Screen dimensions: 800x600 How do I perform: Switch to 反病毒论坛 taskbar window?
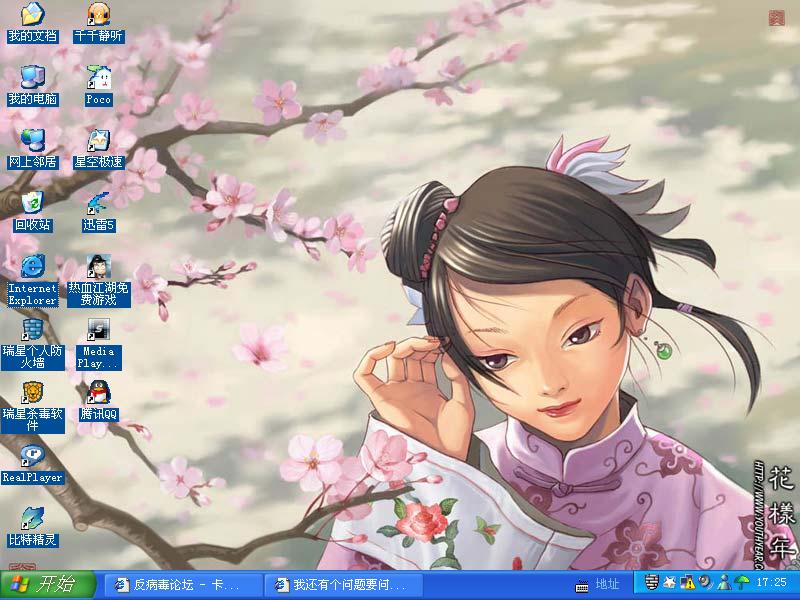click(x=184, y=585)
